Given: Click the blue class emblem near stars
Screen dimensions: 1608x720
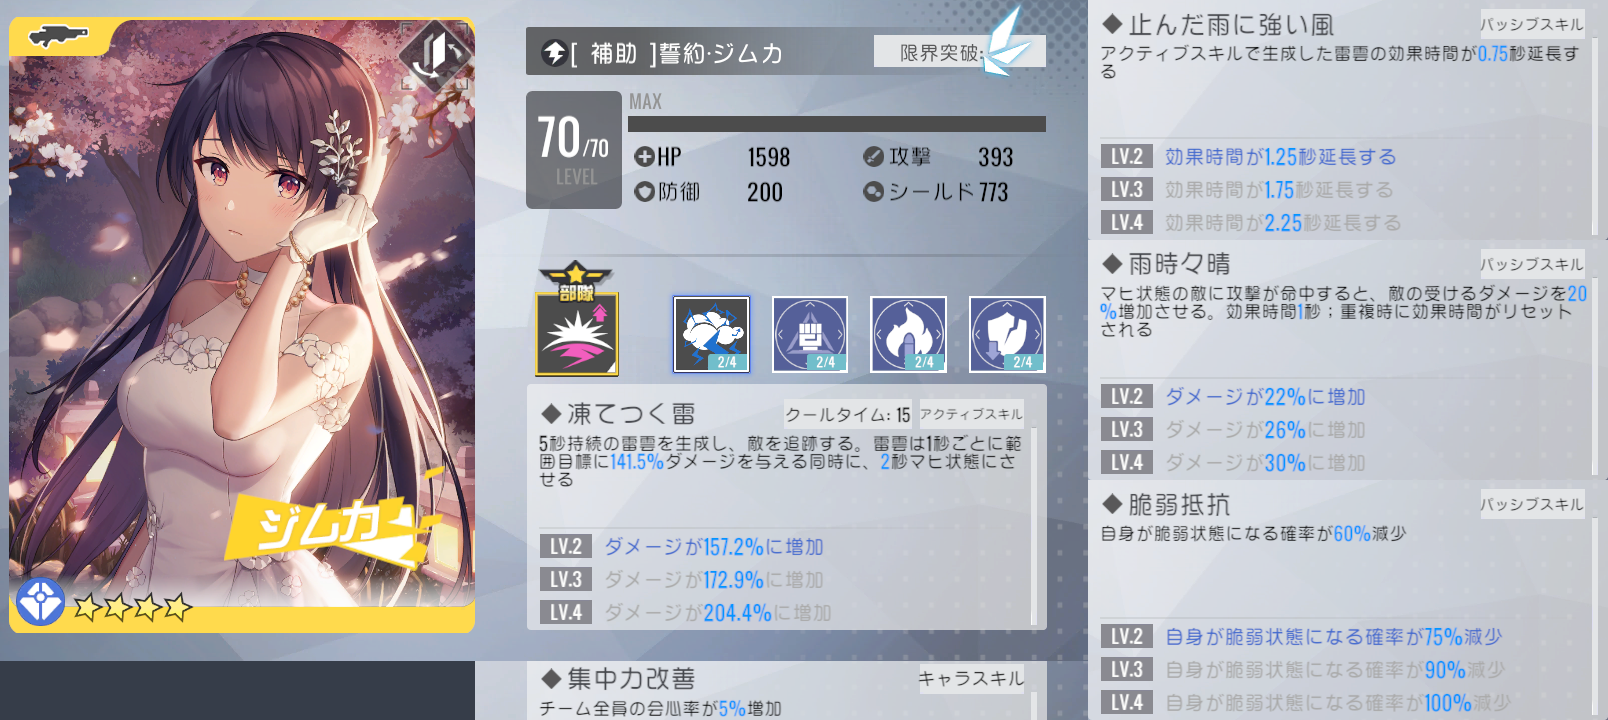Looking at the screenshot, I should pos(41,602).
